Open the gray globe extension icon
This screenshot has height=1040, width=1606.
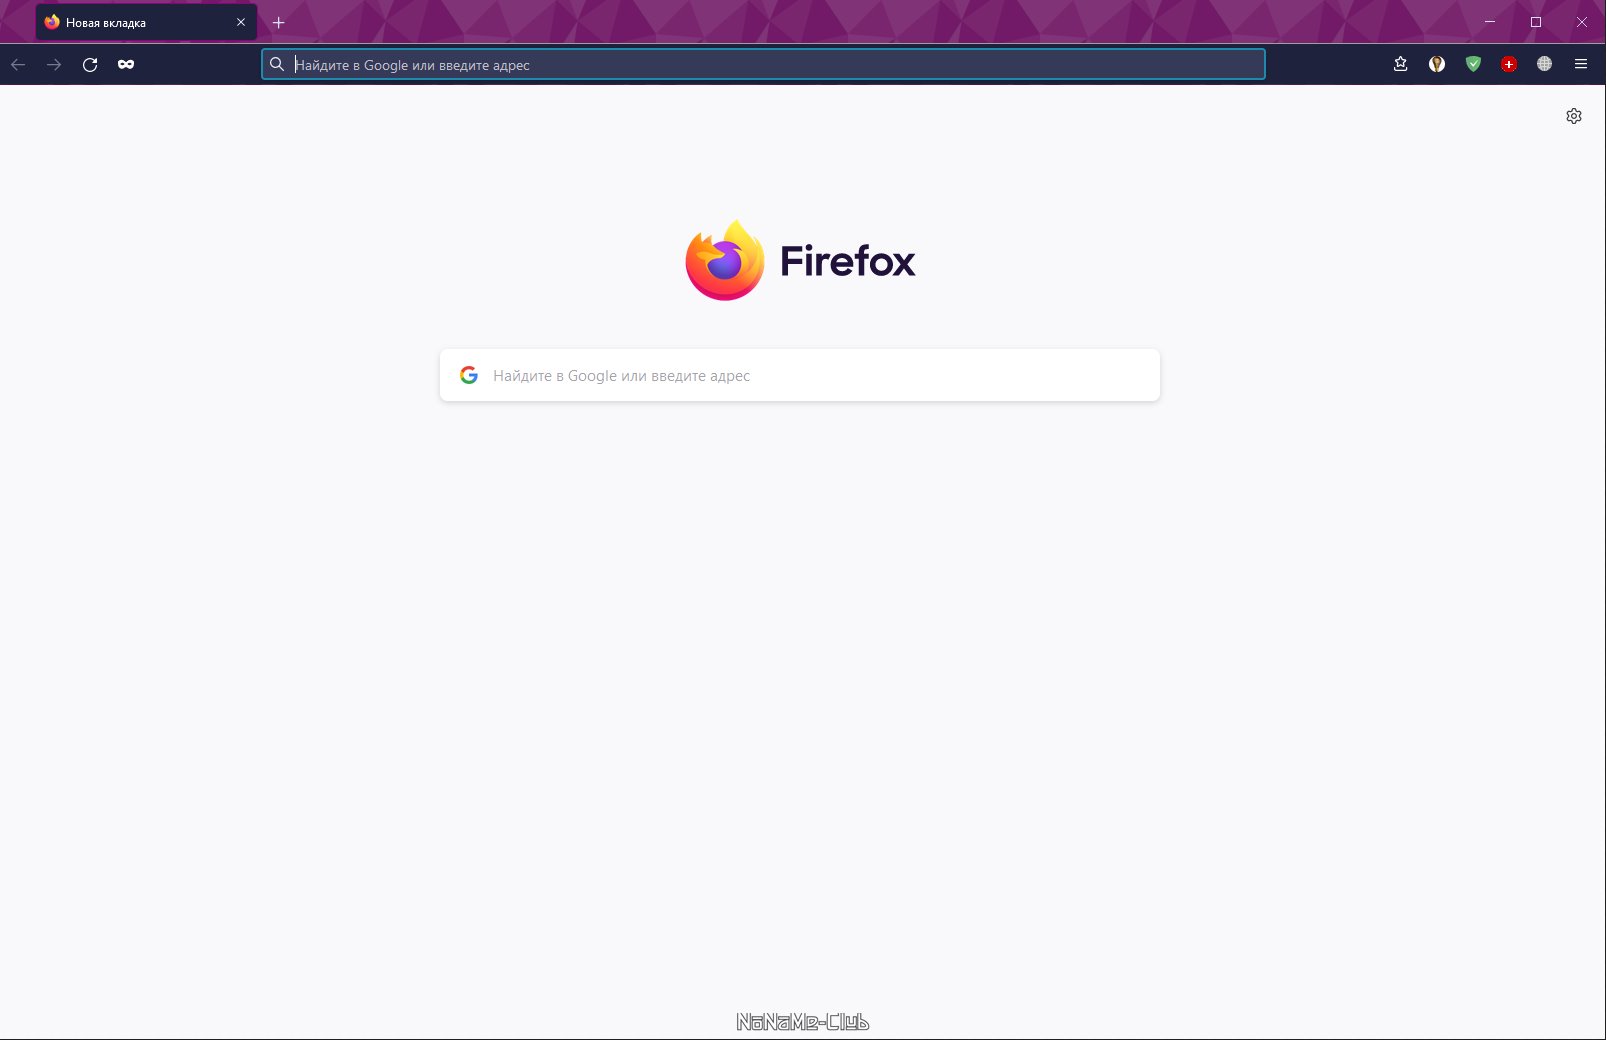click(x=1545, y=64)
